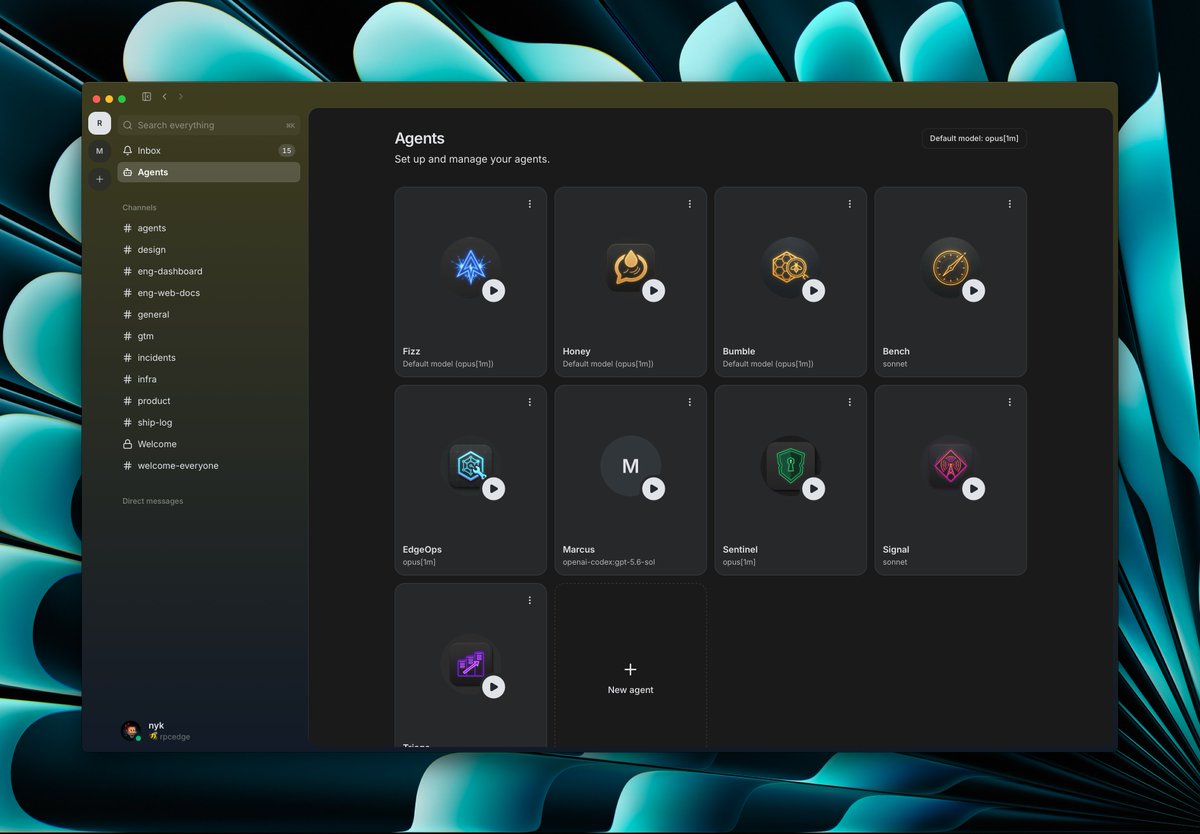The image size is (1200, 834).
Task: Click the Signal pink antenna avatar
Action: pyautogui.click(x=950, y=465)
